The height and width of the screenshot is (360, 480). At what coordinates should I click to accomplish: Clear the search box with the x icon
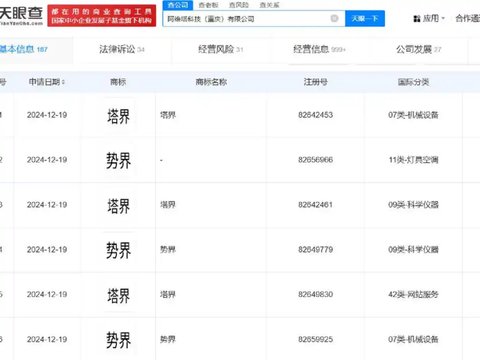point(334,18)
